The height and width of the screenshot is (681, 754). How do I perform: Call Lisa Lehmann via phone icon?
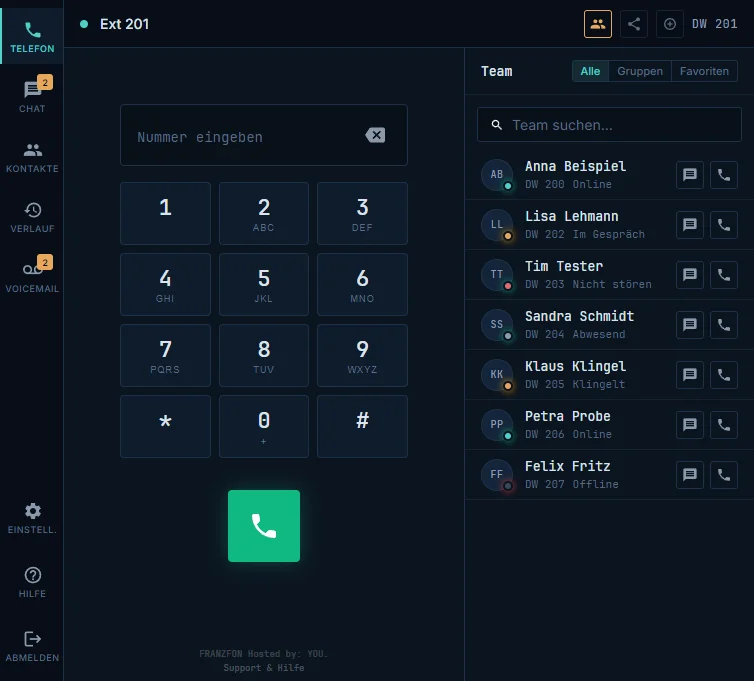tap(724, 225)
